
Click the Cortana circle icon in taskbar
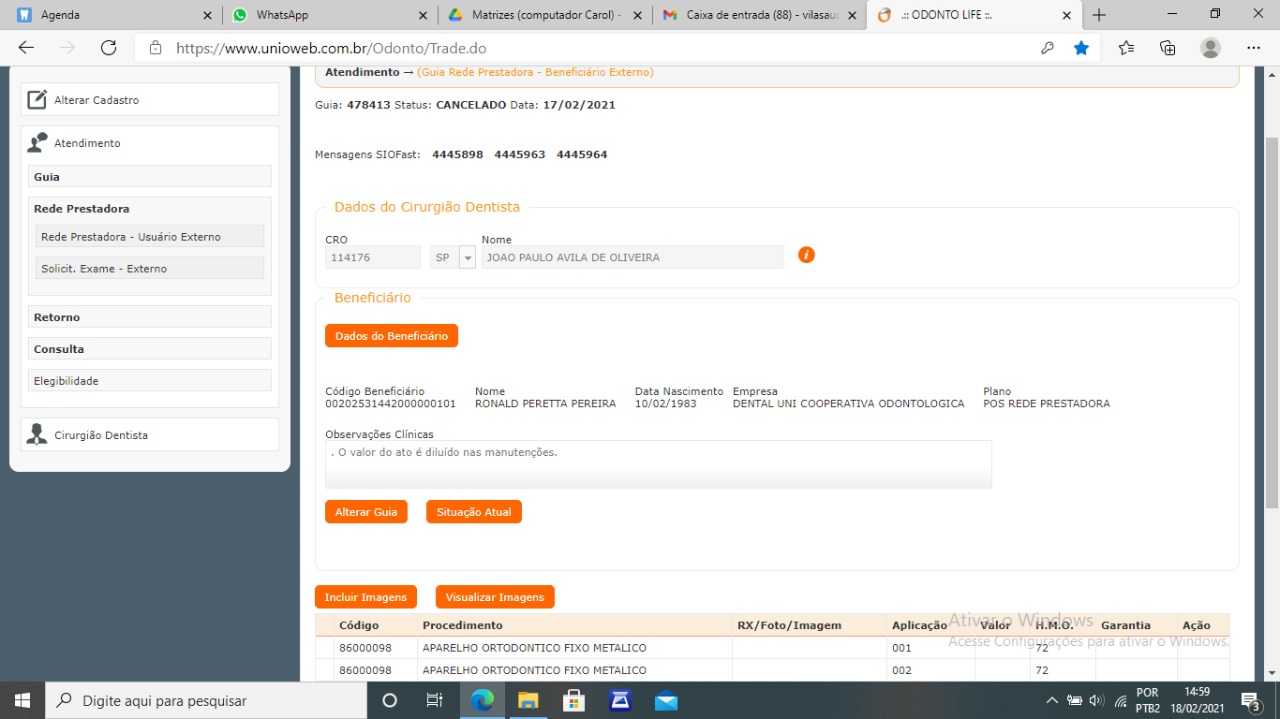[390, 700]
